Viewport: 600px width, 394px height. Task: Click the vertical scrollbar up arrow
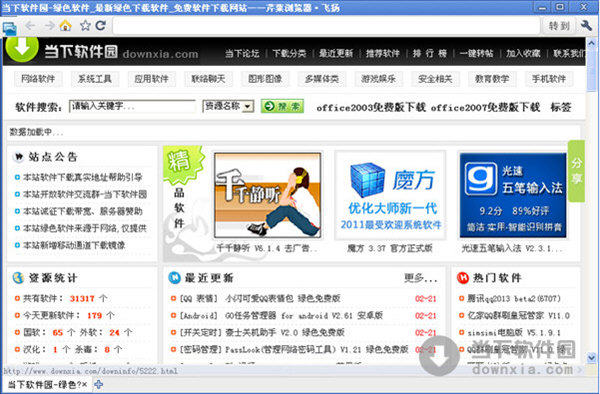pyautogui.click(x=592, y=42)
